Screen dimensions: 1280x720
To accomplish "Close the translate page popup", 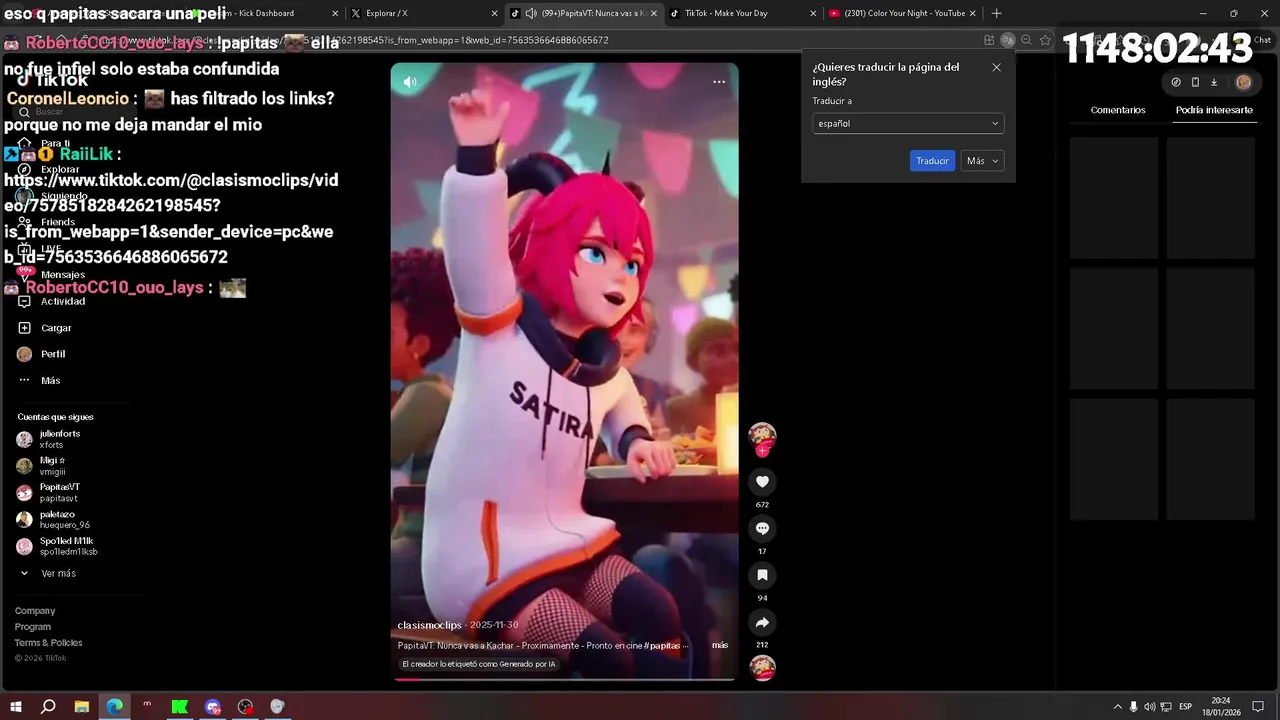I will pyautogui.click(x=996, y=67).
